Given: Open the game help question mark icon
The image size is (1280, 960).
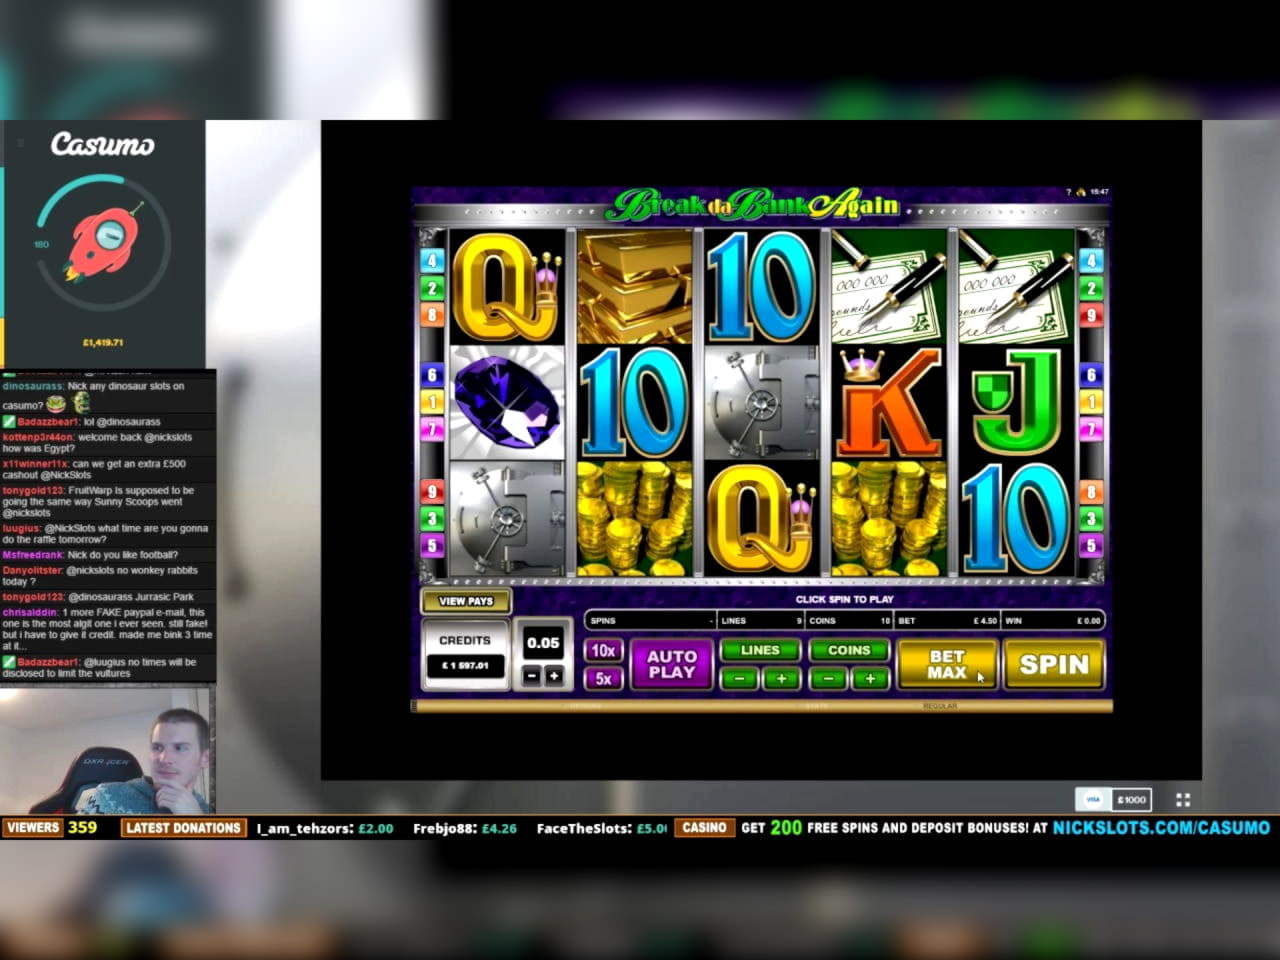Looking at the screenshot, I should click(x=1068, y=192).
